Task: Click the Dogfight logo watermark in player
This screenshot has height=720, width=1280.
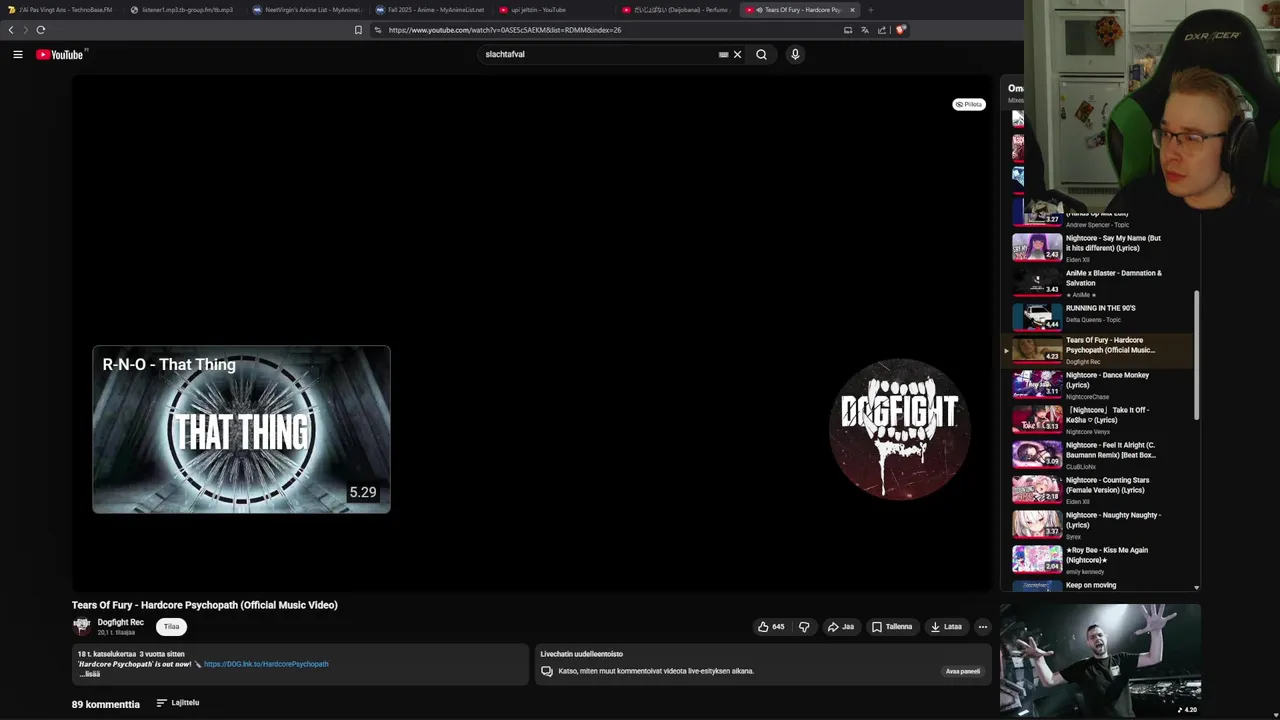Action: (x=899, y=428)
